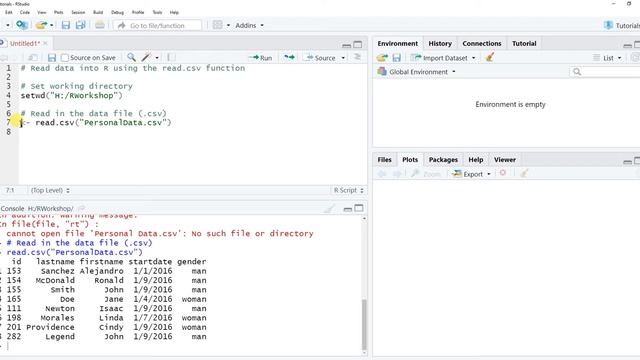Image resolution: width=640 pixels, height=360 pixels.
Task: Open the Debug menu
Action: 117,12
